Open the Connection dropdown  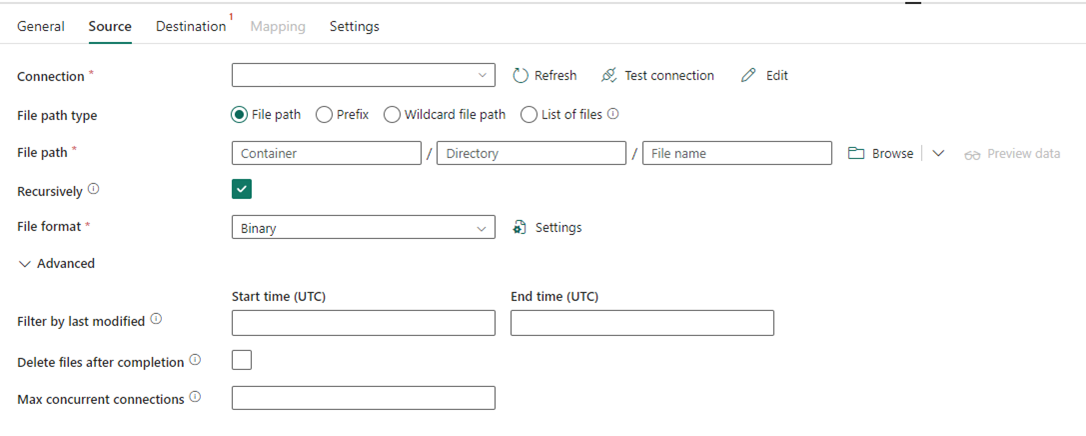(363, 76)
